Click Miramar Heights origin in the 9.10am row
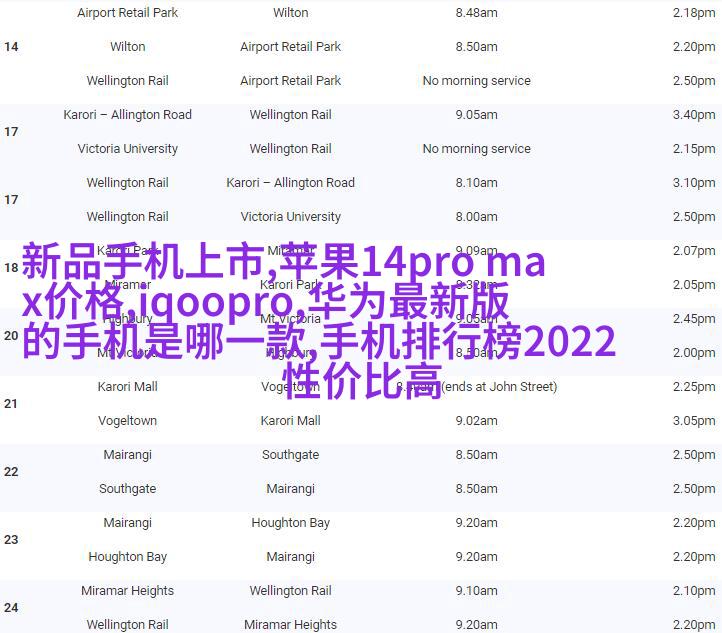The height and width of the screenshot is (633, 722). [128, 591]
